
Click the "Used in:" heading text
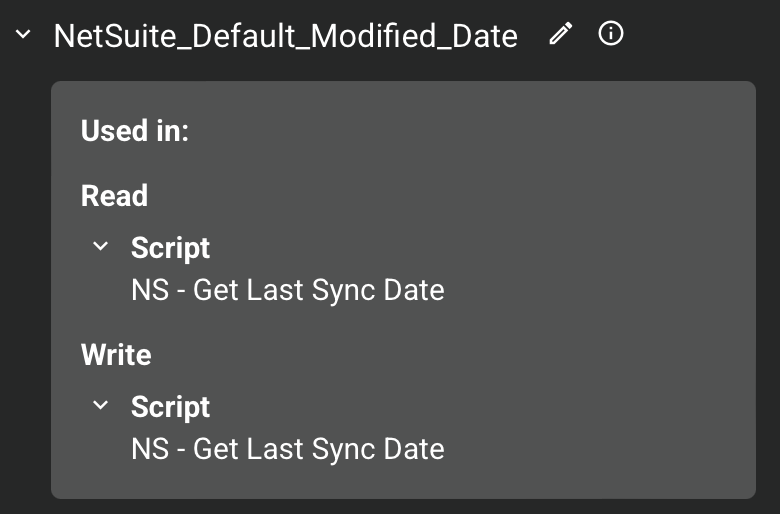point(135,131)
